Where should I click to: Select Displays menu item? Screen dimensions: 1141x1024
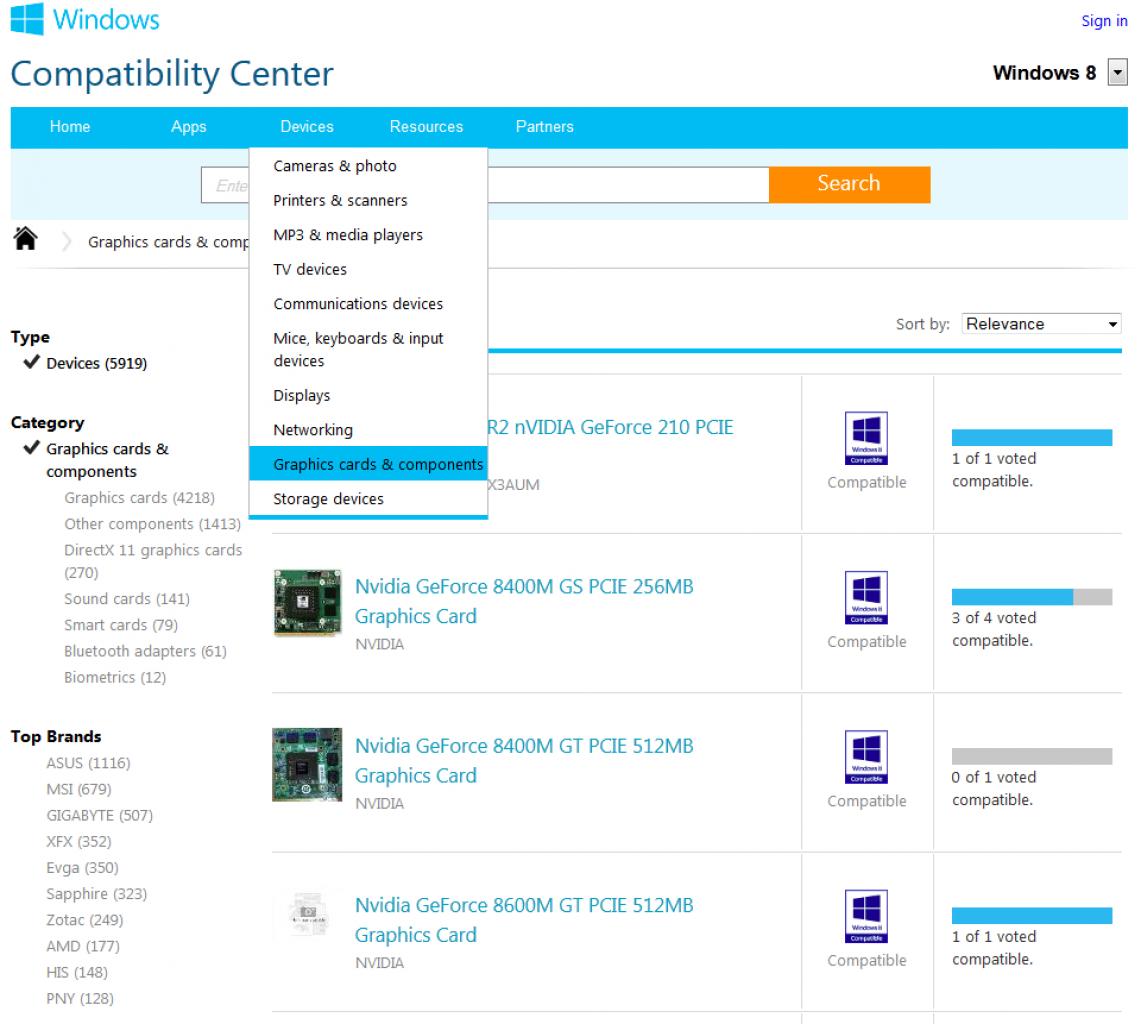pos(368,395)
